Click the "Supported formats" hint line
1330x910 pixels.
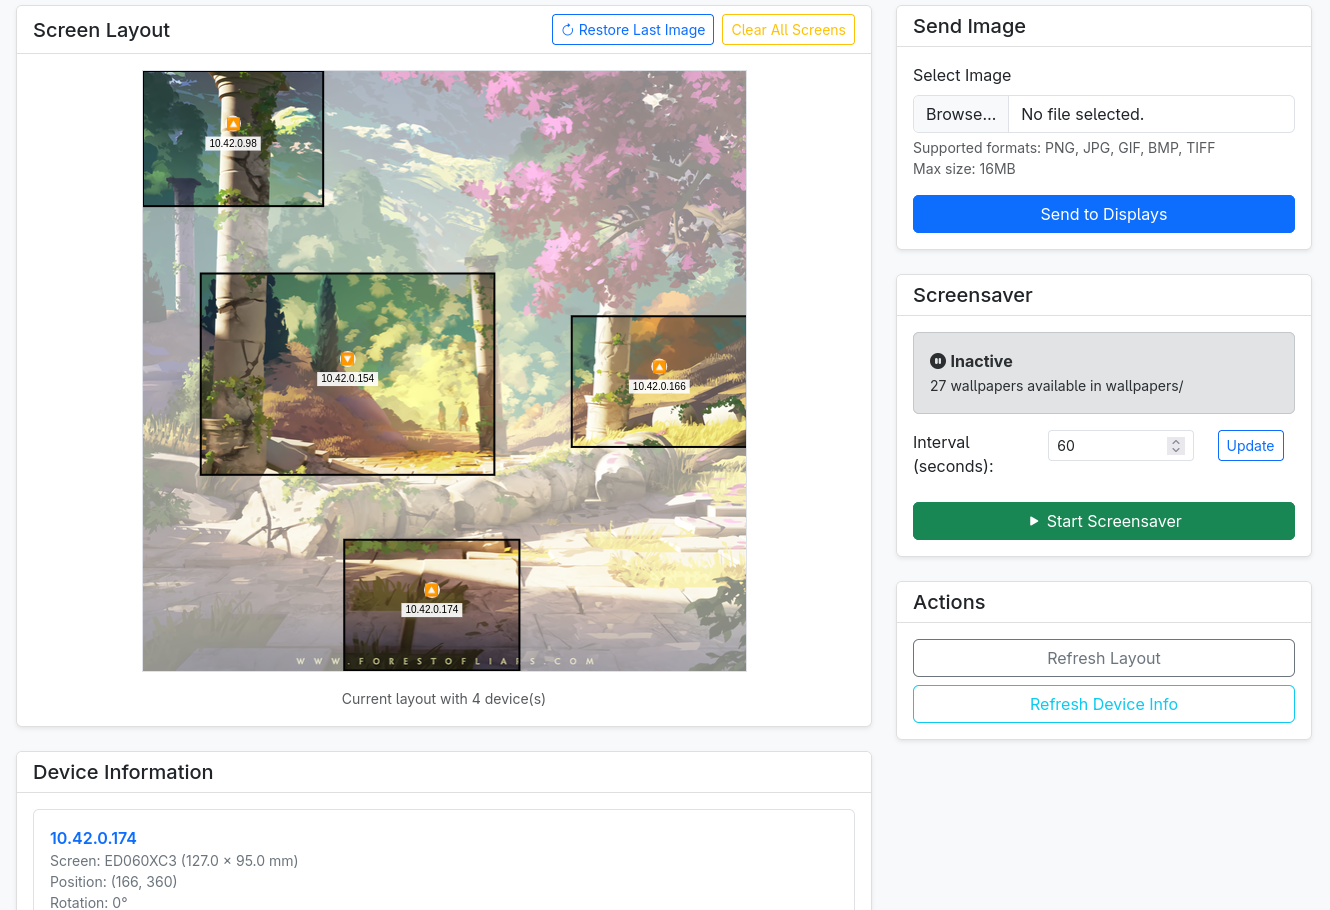1064,148
